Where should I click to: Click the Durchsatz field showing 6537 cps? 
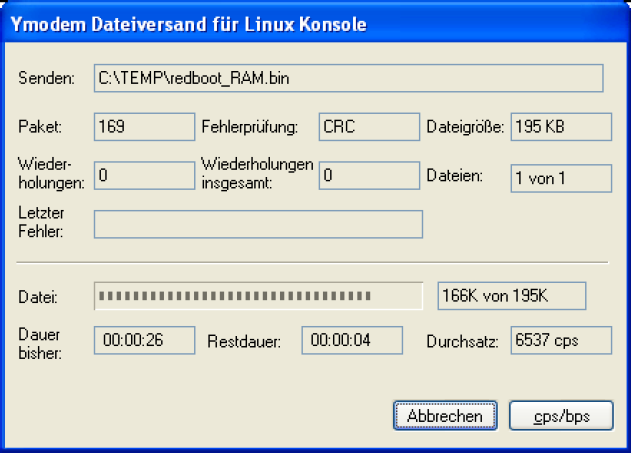[x=560, y=340]
